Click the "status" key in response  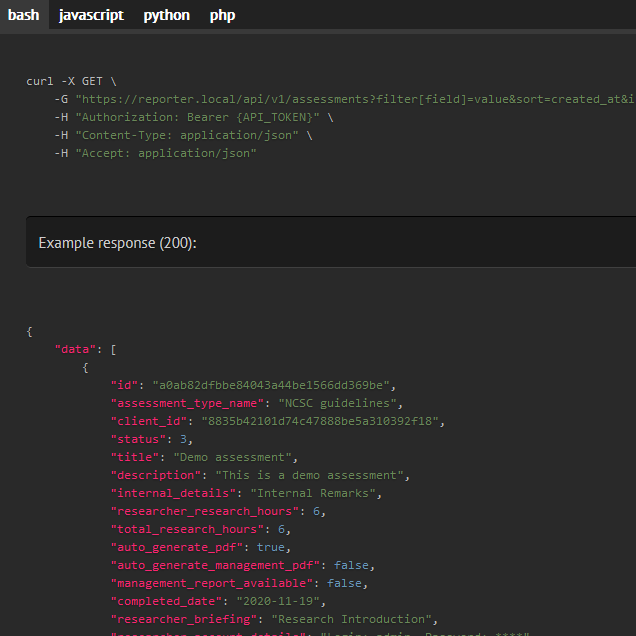[x=138, y=439]
